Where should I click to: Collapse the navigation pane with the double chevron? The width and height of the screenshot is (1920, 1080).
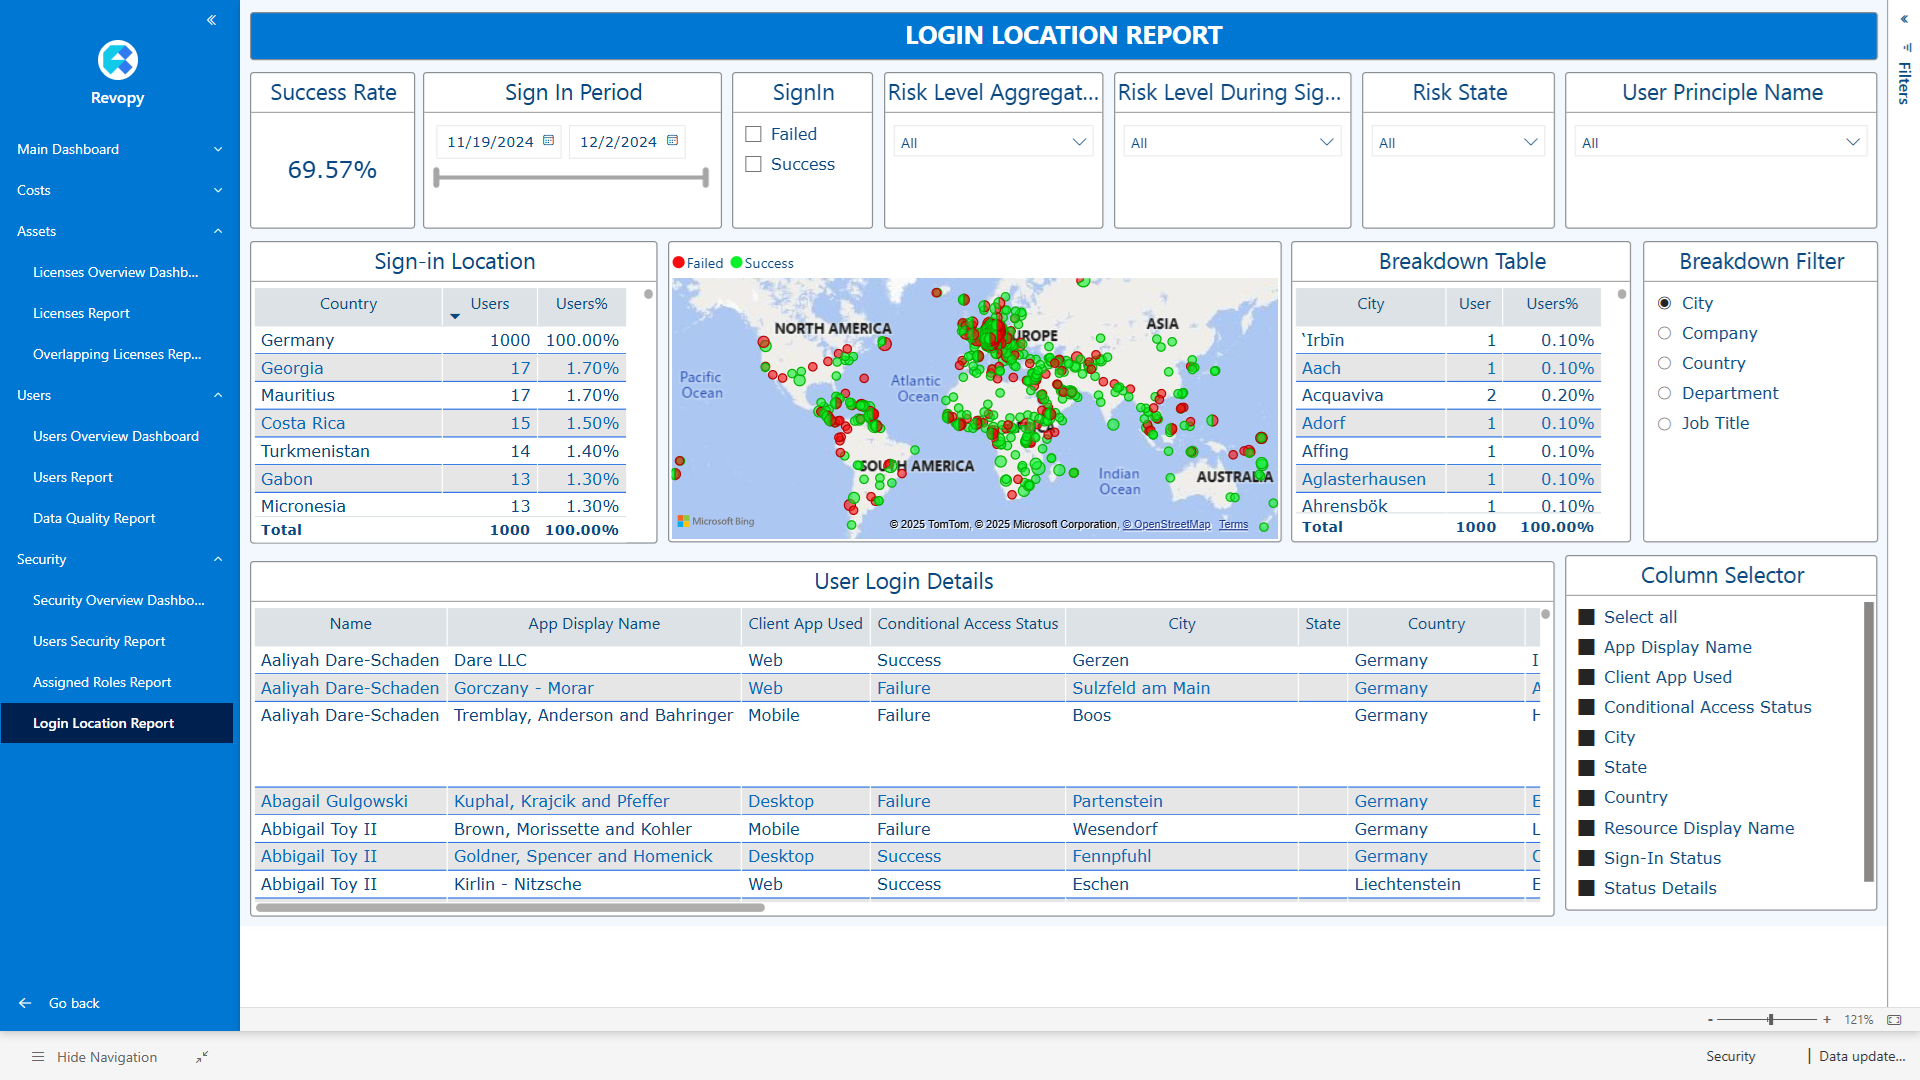click(211, 19)
